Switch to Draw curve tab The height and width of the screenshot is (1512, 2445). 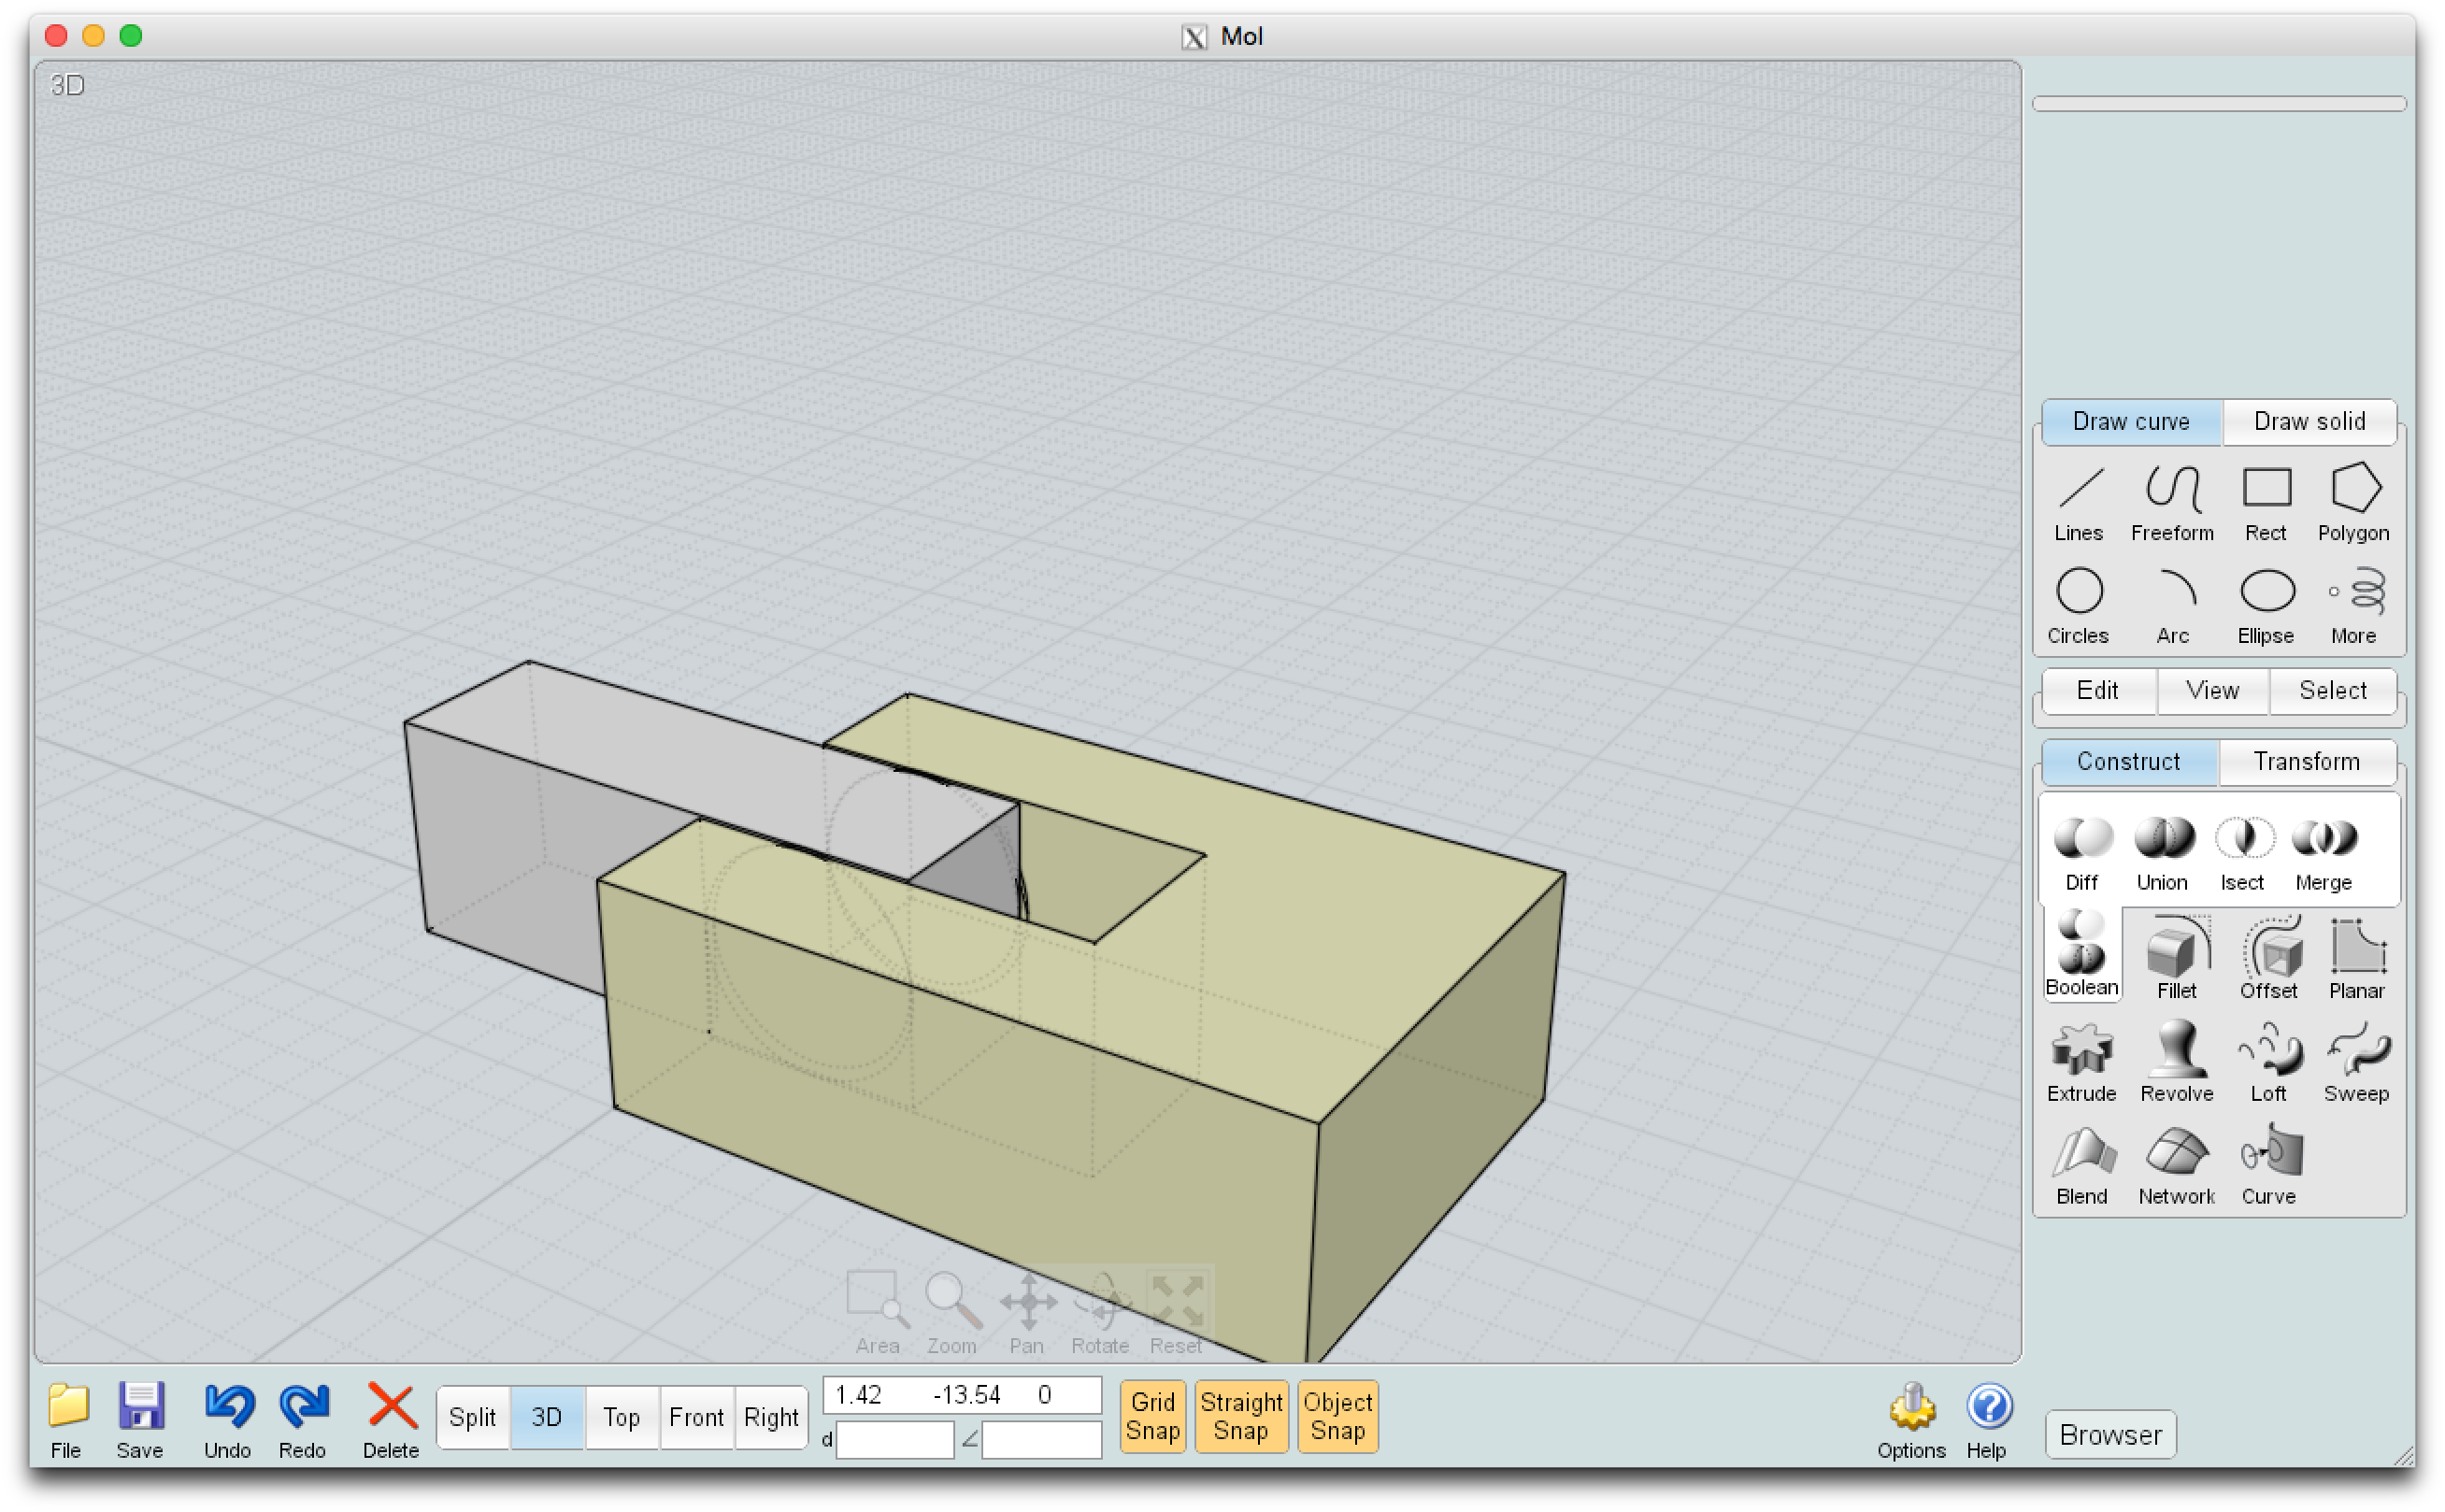point(2131,421)
